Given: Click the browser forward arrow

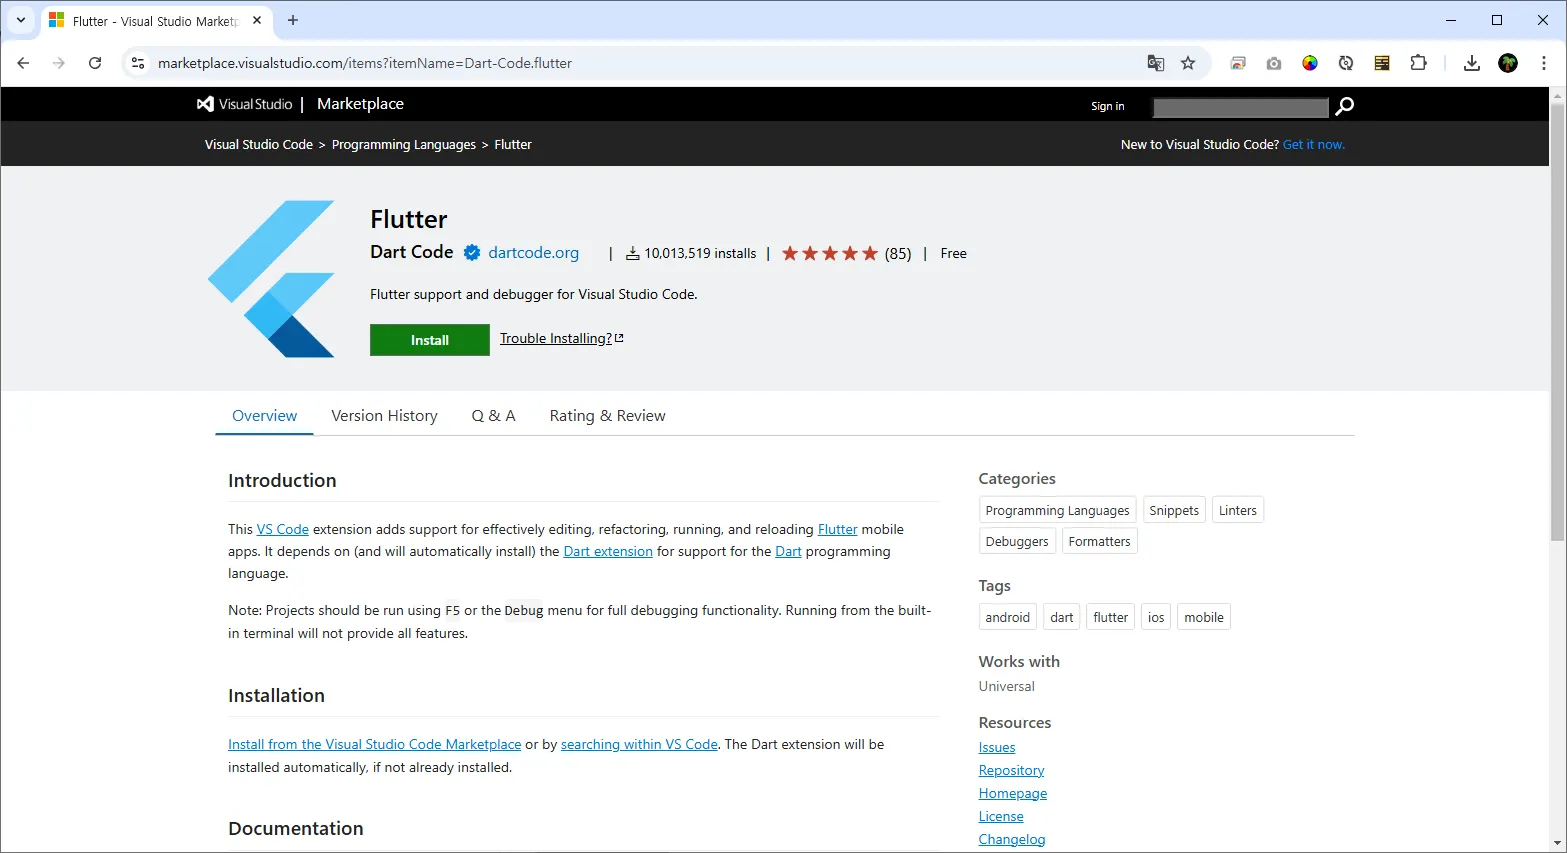Looking at the screenshot, I should [x=59, y=63].
